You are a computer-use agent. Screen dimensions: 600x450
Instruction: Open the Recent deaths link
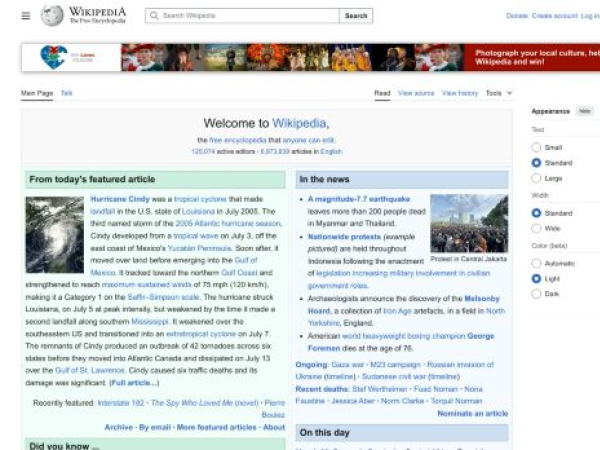point(322,389)
